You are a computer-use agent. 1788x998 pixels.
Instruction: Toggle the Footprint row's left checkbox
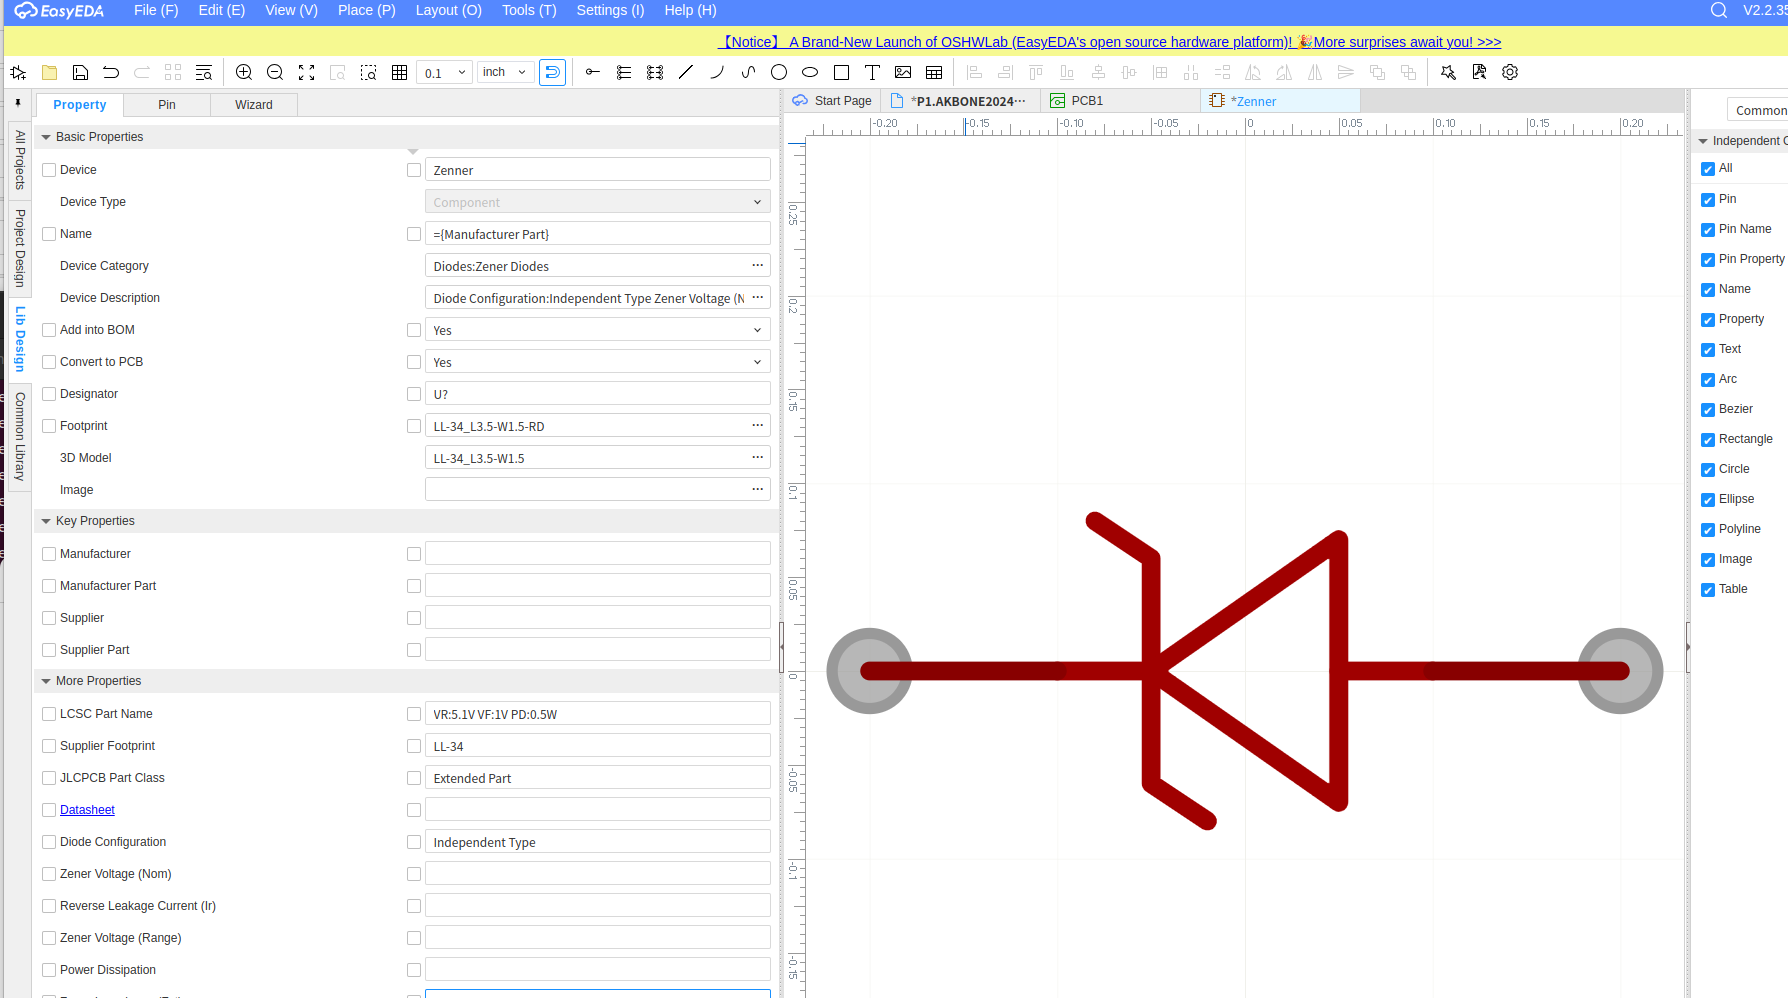pyautogui.click(x=49, y=426)
